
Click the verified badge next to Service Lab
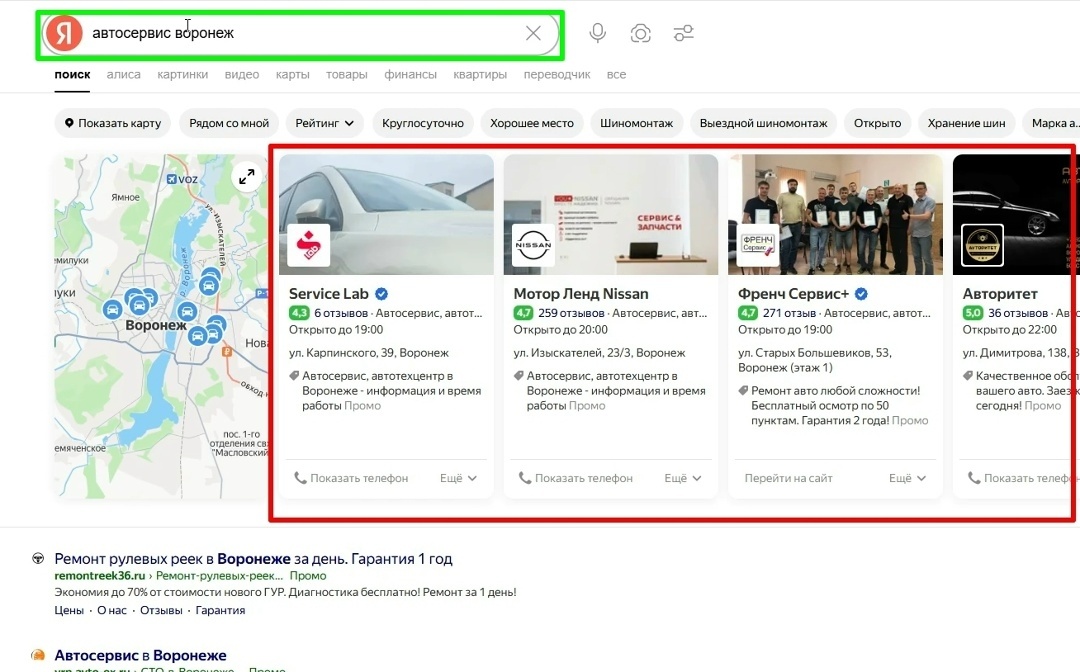tap(382, 294)
